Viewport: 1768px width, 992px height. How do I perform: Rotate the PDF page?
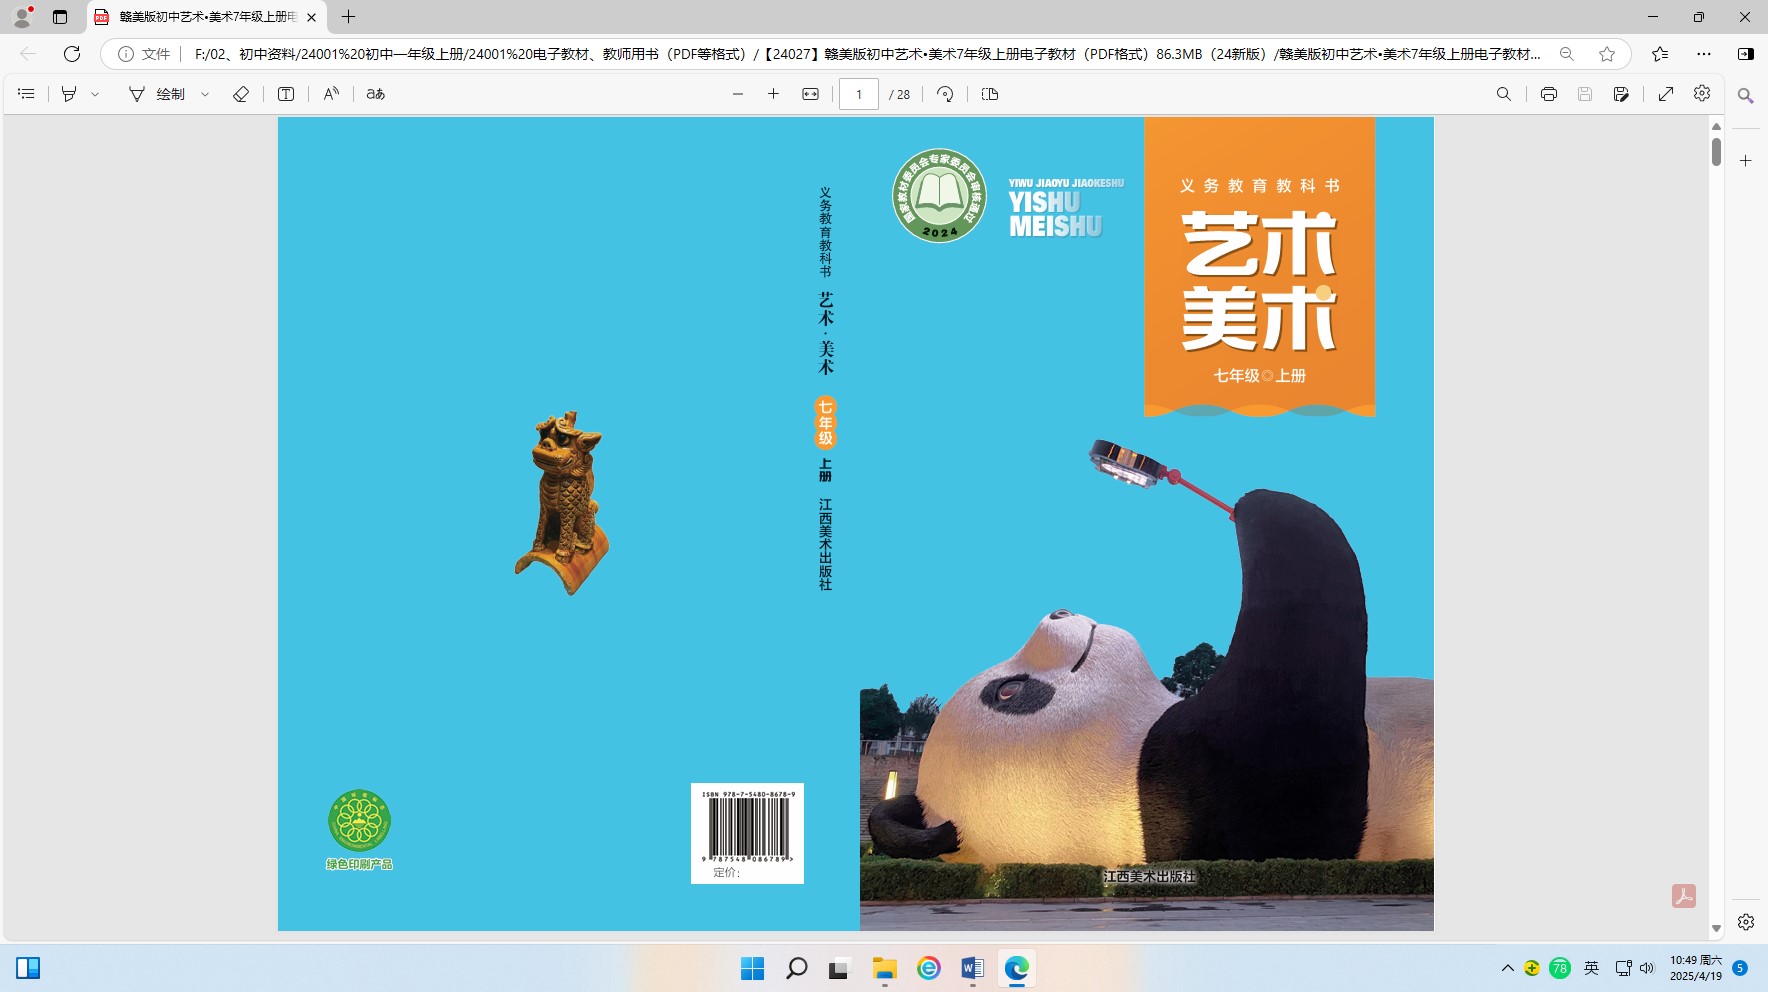coord(945,94)
